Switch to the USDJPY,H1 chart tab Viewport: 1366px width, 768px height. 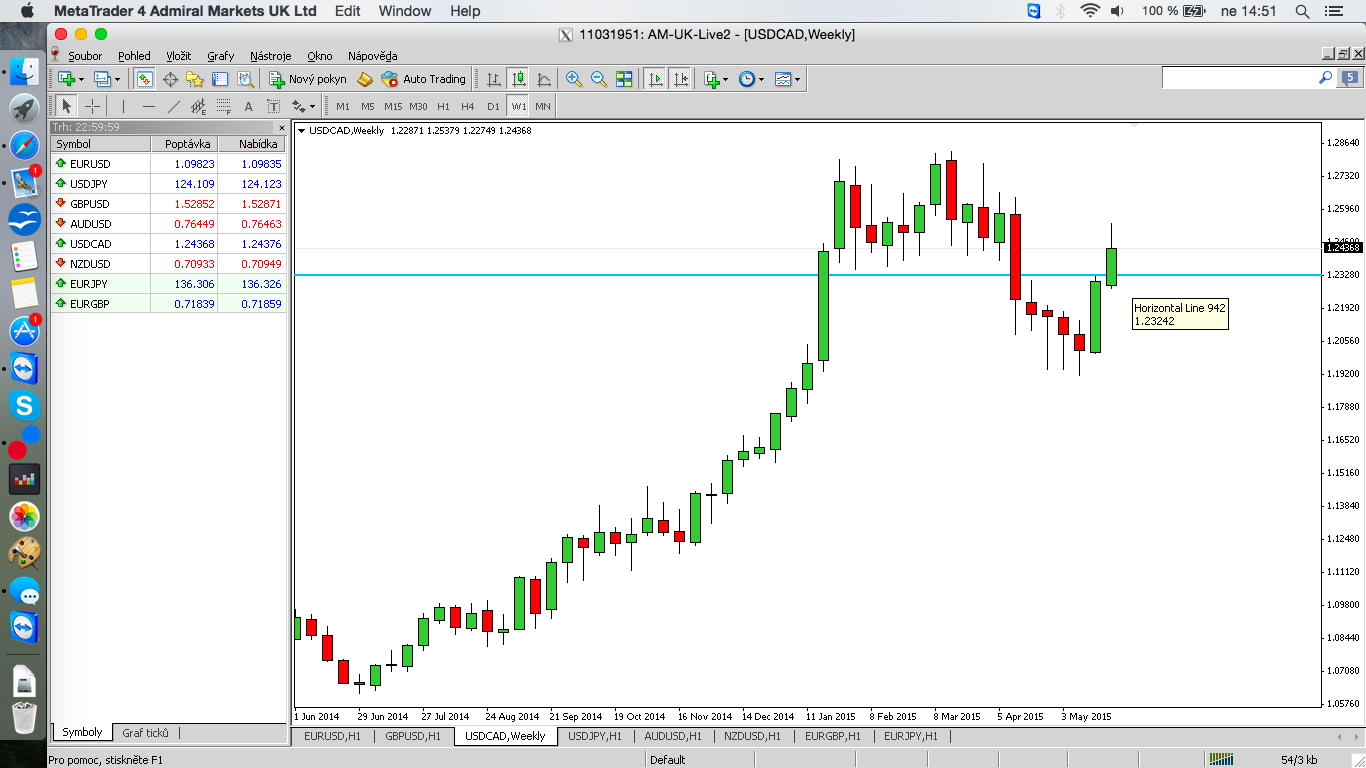pyautogui.click(x=595, y=736)
